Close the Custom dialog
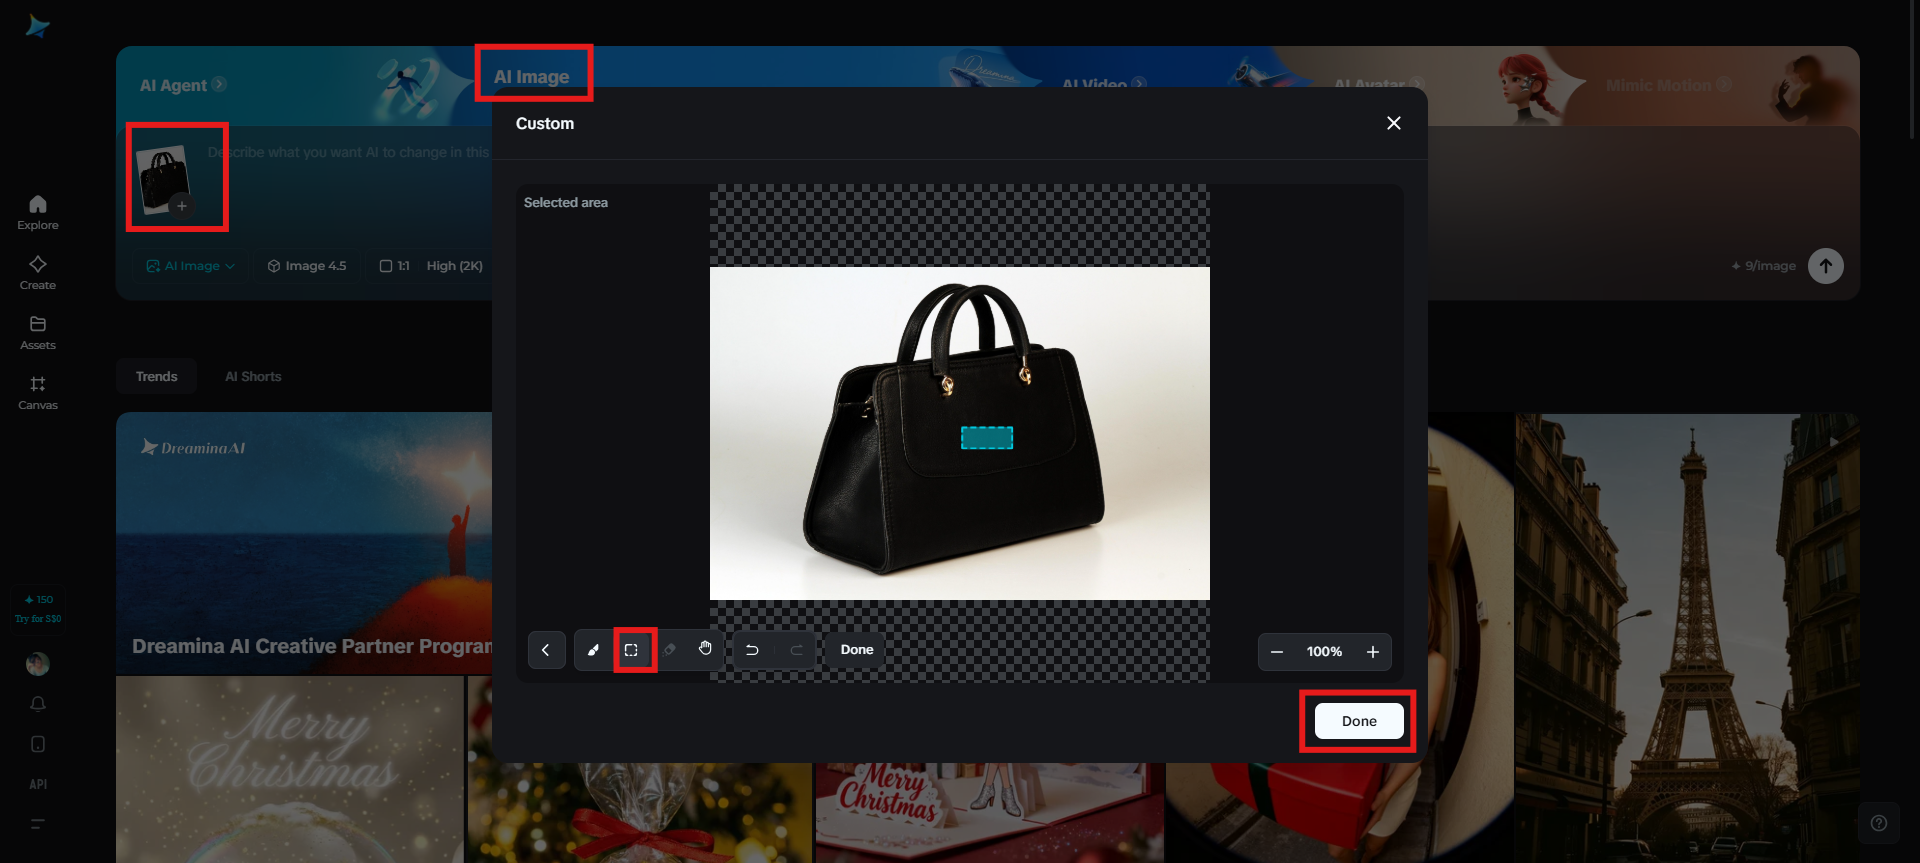 coord(1394,123)
